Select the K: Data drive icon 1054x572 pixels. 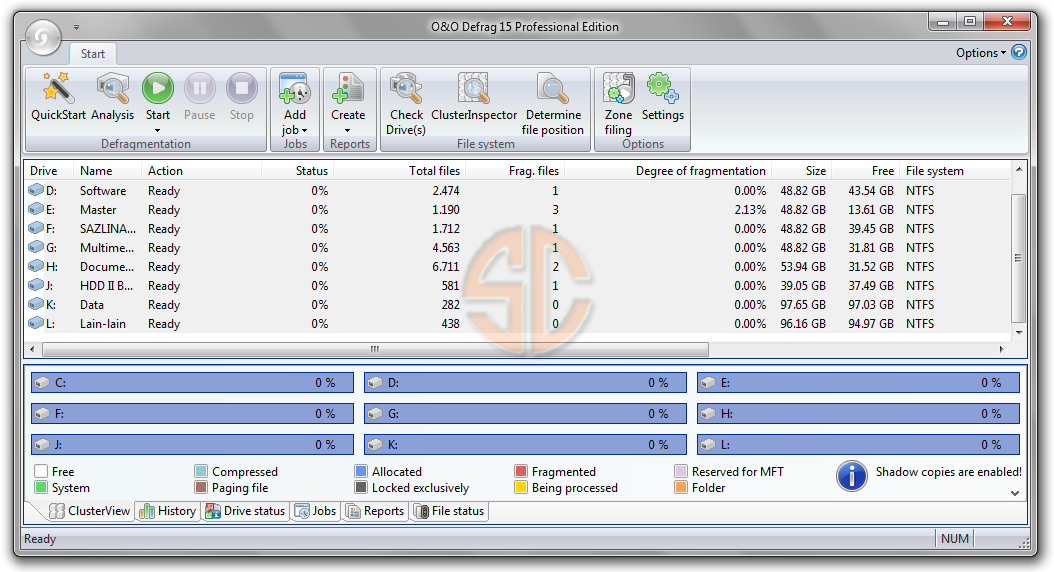[x=36, y=304]
